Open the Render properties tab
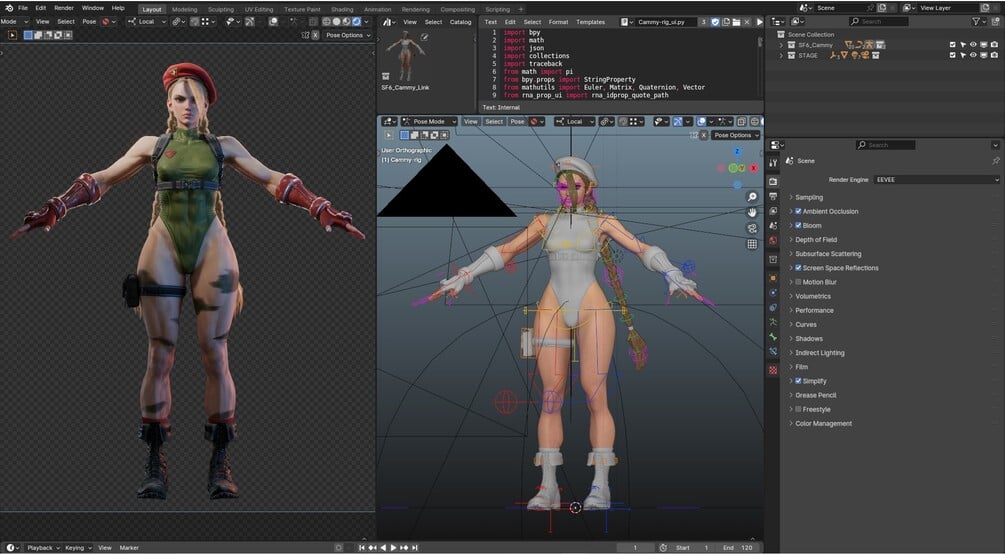The image size is (1005, 554). (773, 181)
